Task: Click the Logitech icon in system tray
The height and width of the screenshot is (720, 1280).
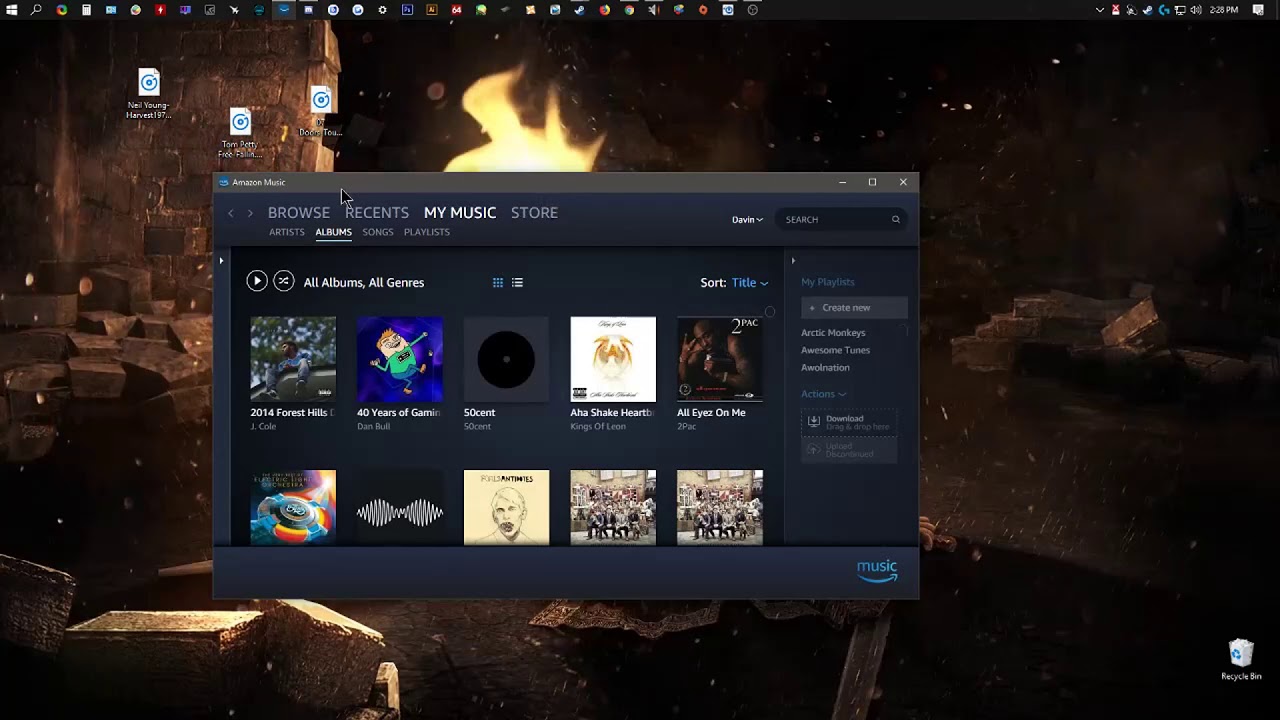Action: [x=1164, y=10]
